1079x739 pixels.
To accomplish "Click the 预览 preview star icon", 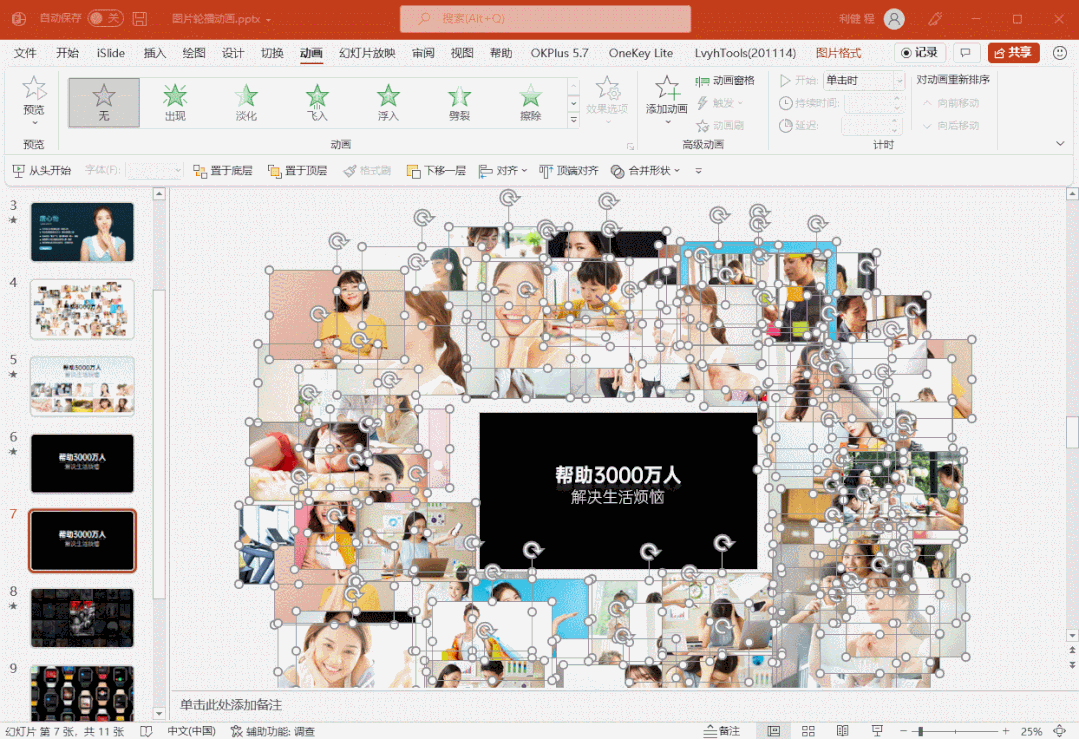I will pyautogui.click(x=34, y=88).
